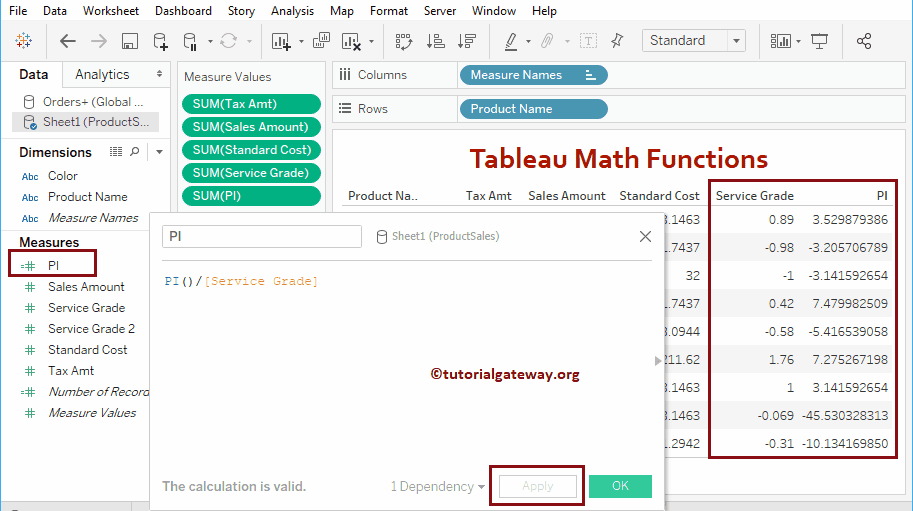Open the 1 Dependency dropdown
This screenshot has width=913, height=511.
click(x=438, y=487)
